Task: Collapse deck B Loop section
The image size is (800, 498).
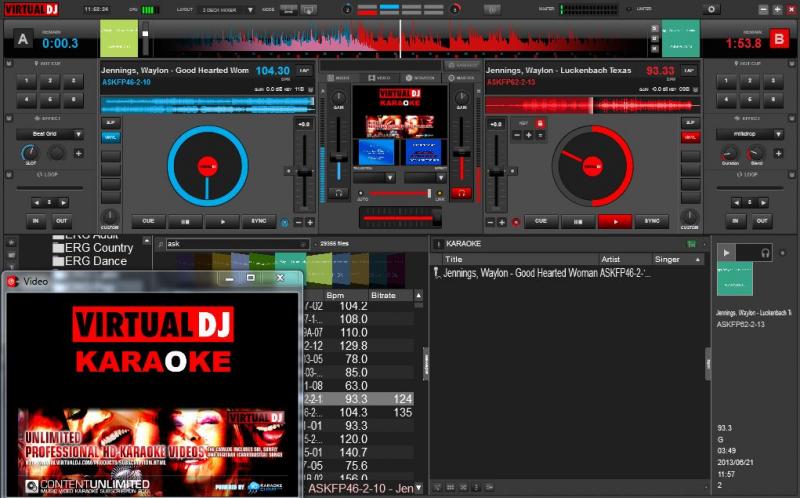Action: click(x=791, y=175)
